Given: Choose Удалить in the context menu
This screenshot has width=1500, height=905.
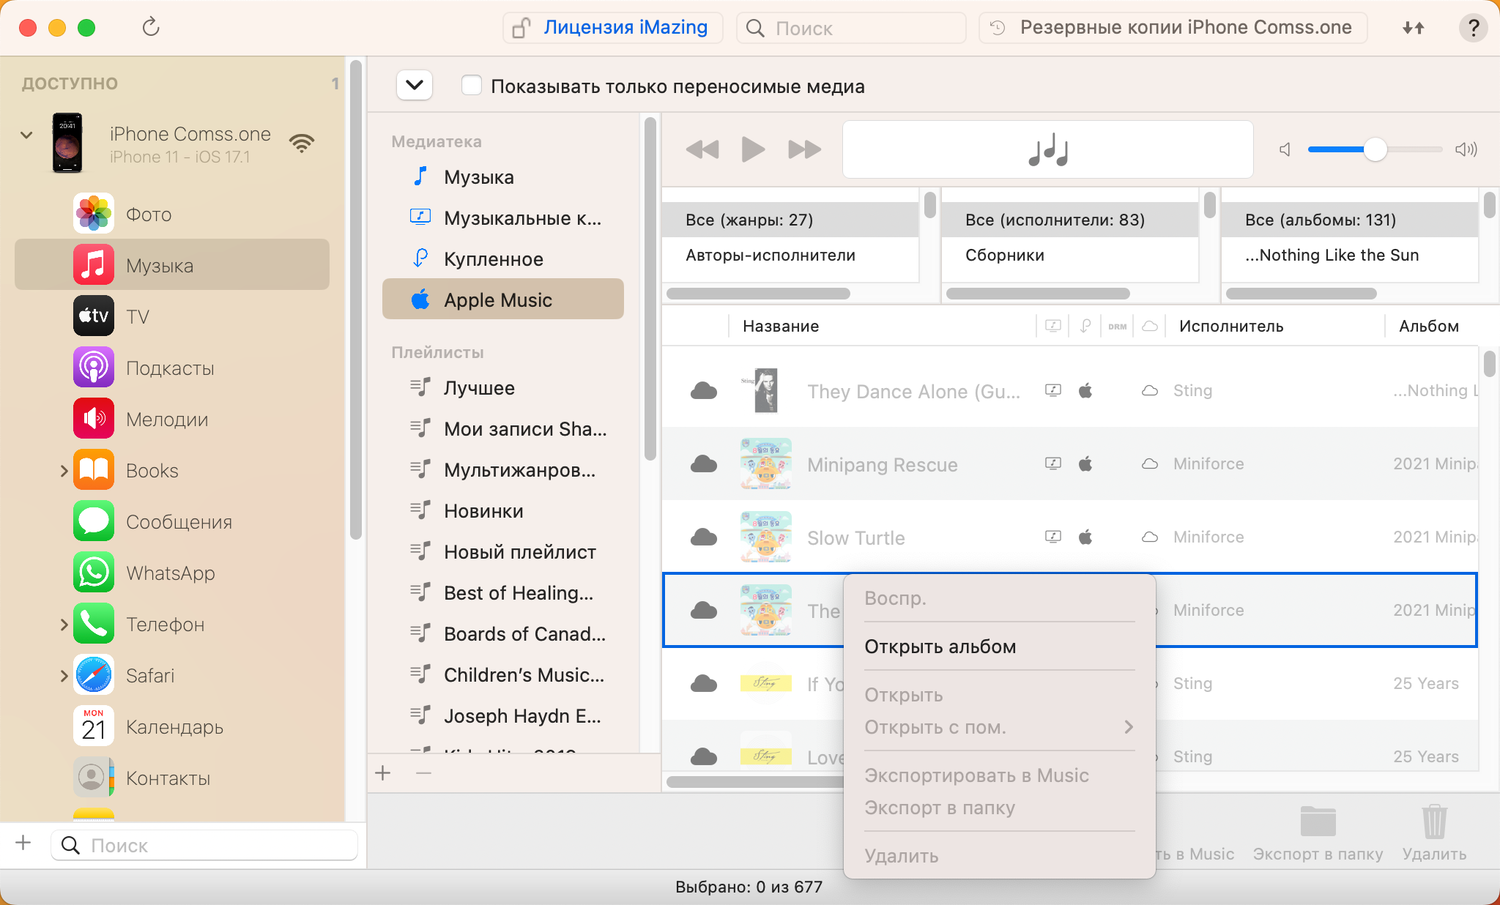Looking at the screenshot, I should 999,856.
